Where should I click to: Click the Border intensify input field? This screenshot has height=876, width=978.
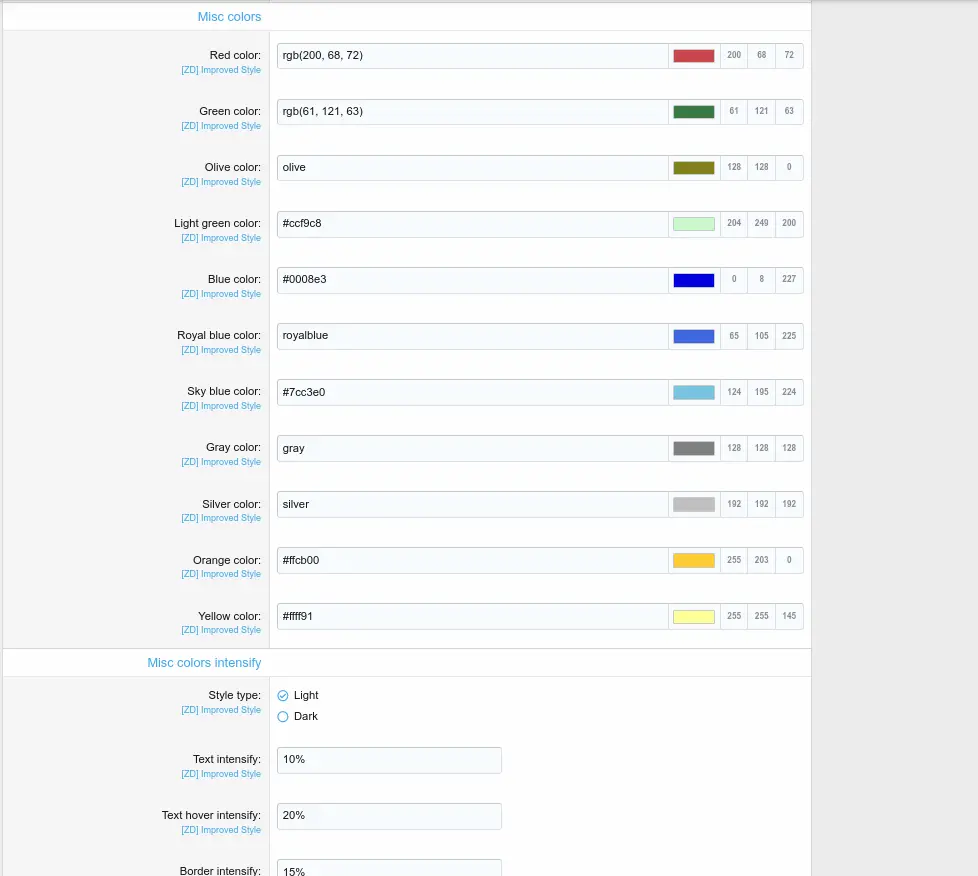coord(389,868)
